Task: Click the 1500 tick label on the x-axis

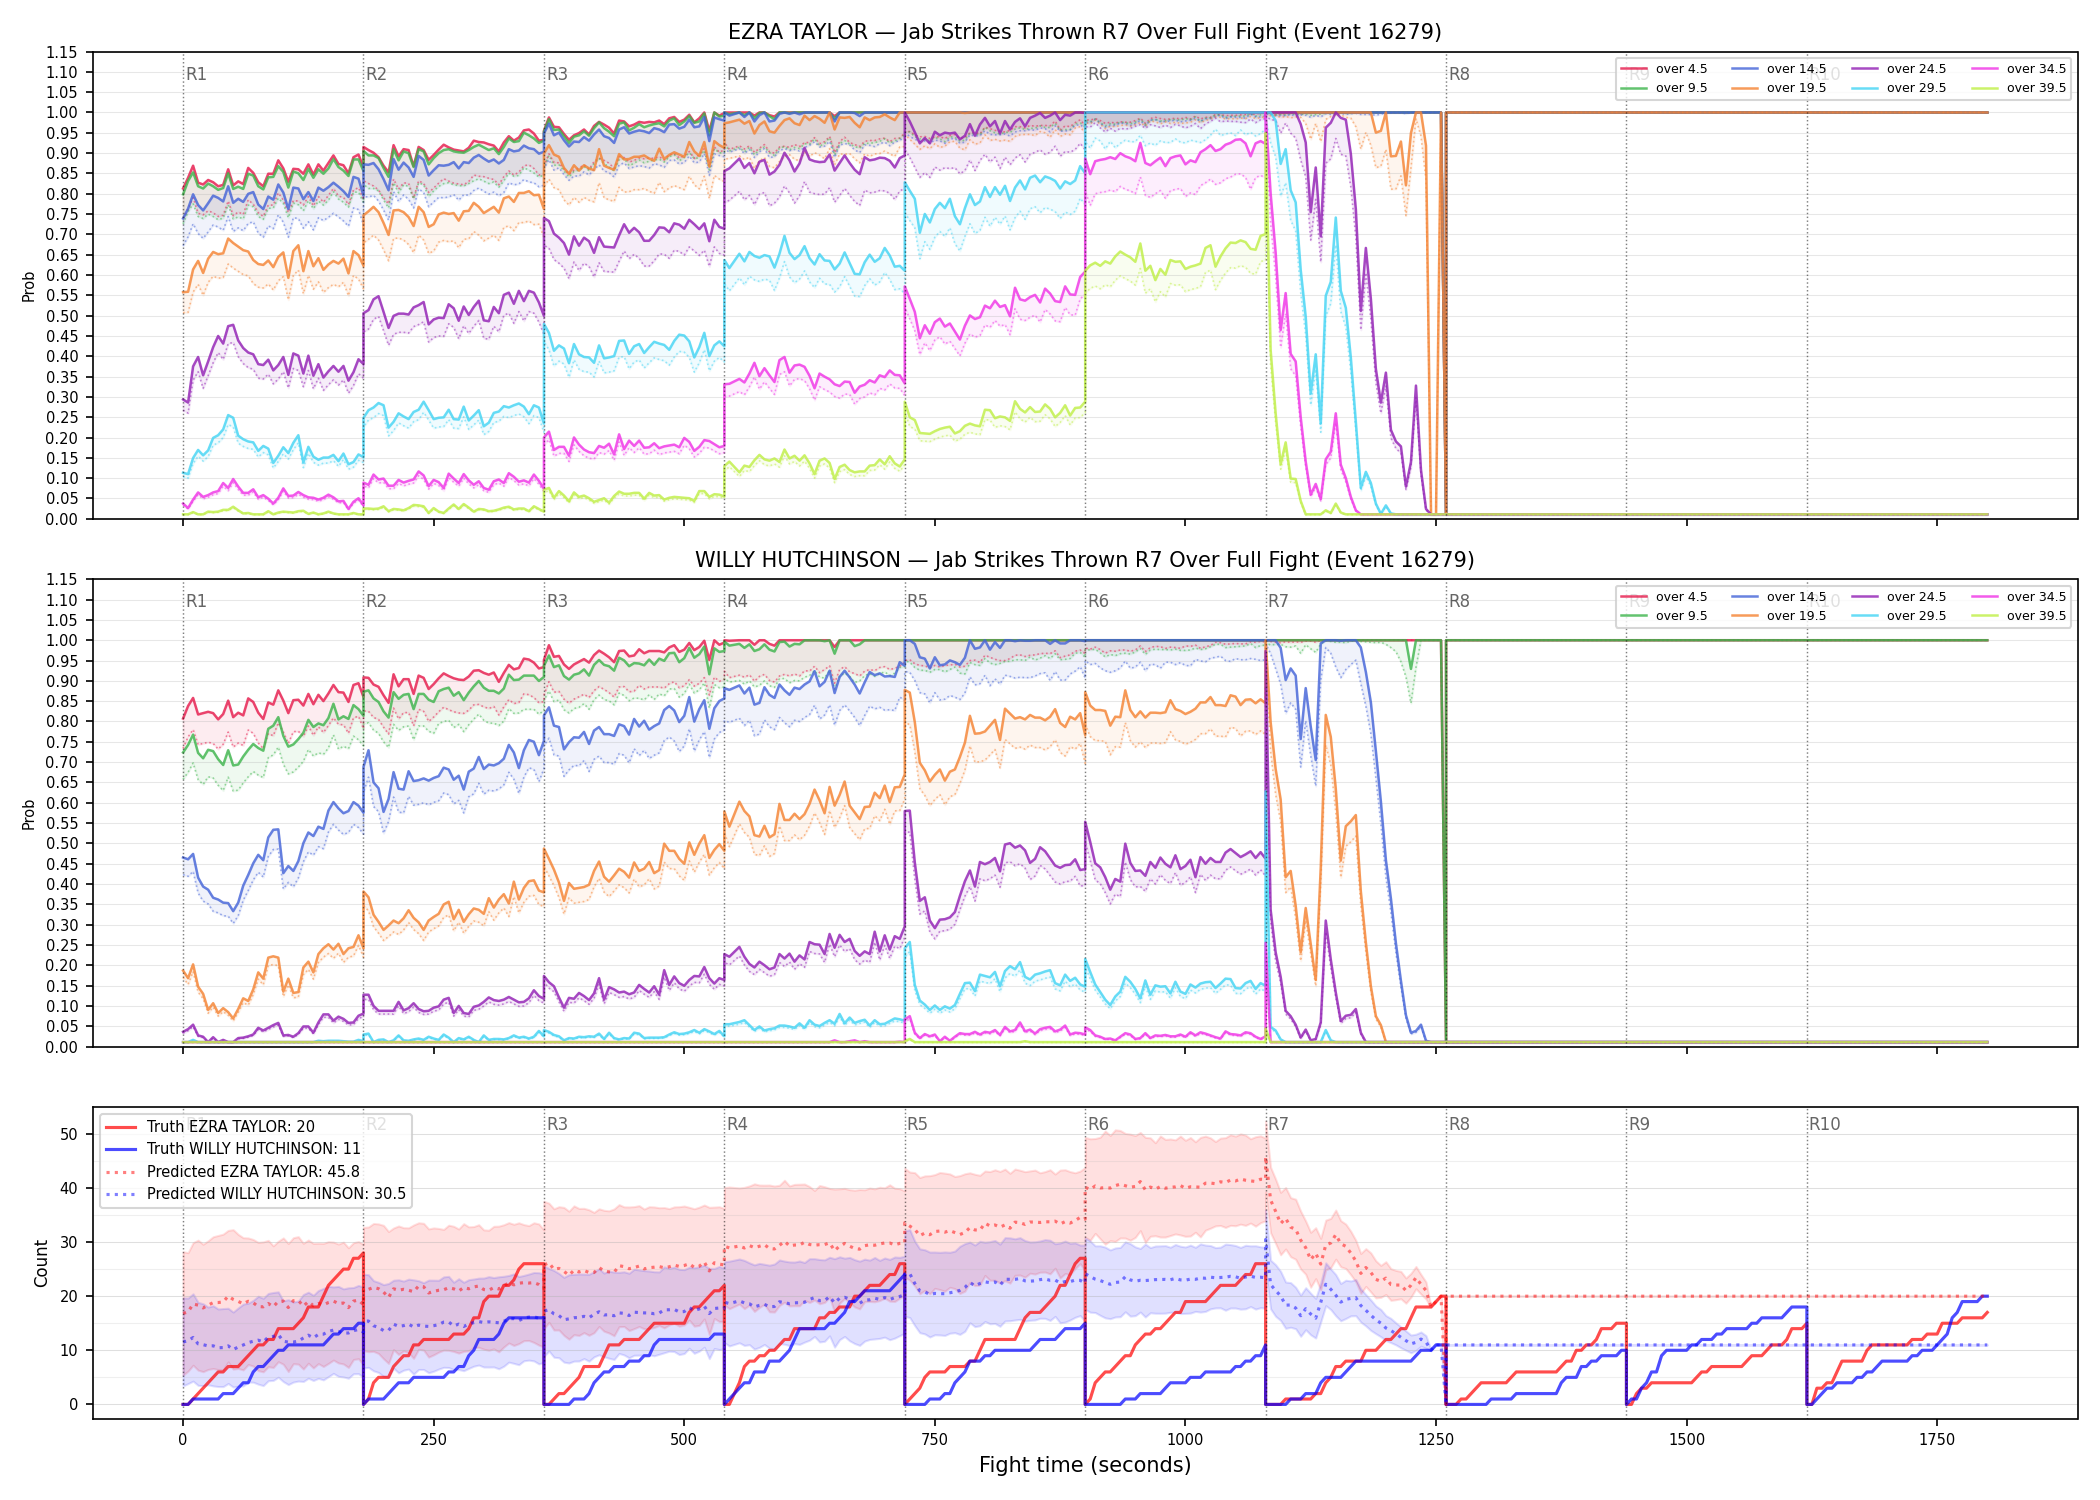Action: (1687, 1439)
